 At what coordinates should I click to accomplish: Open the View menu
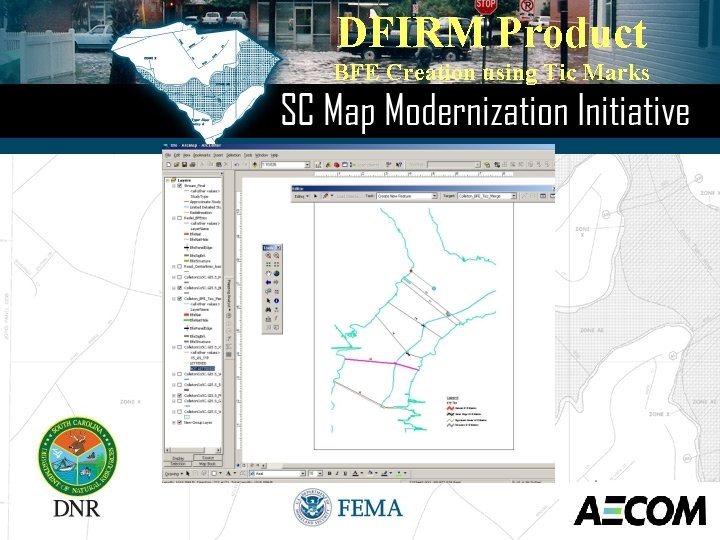[186, 155]
